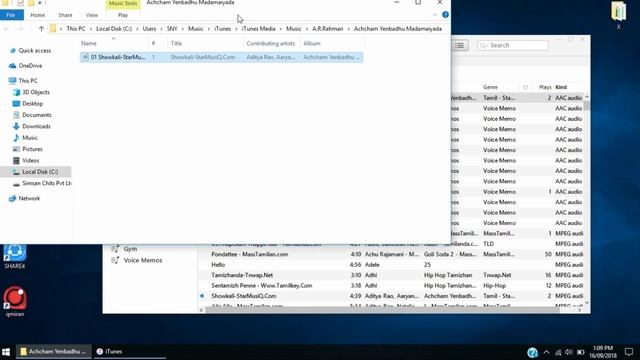Click This PC in the address path
This screenshot has height=360, width=640.
[76, 29]
